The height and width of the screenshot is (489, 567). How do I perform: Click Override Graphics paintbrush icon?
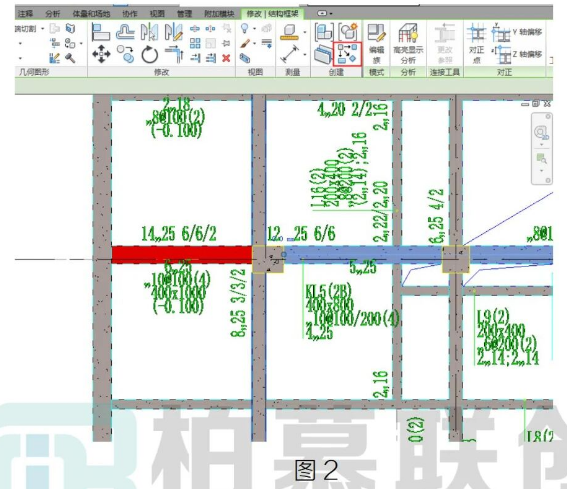point(245,43)
